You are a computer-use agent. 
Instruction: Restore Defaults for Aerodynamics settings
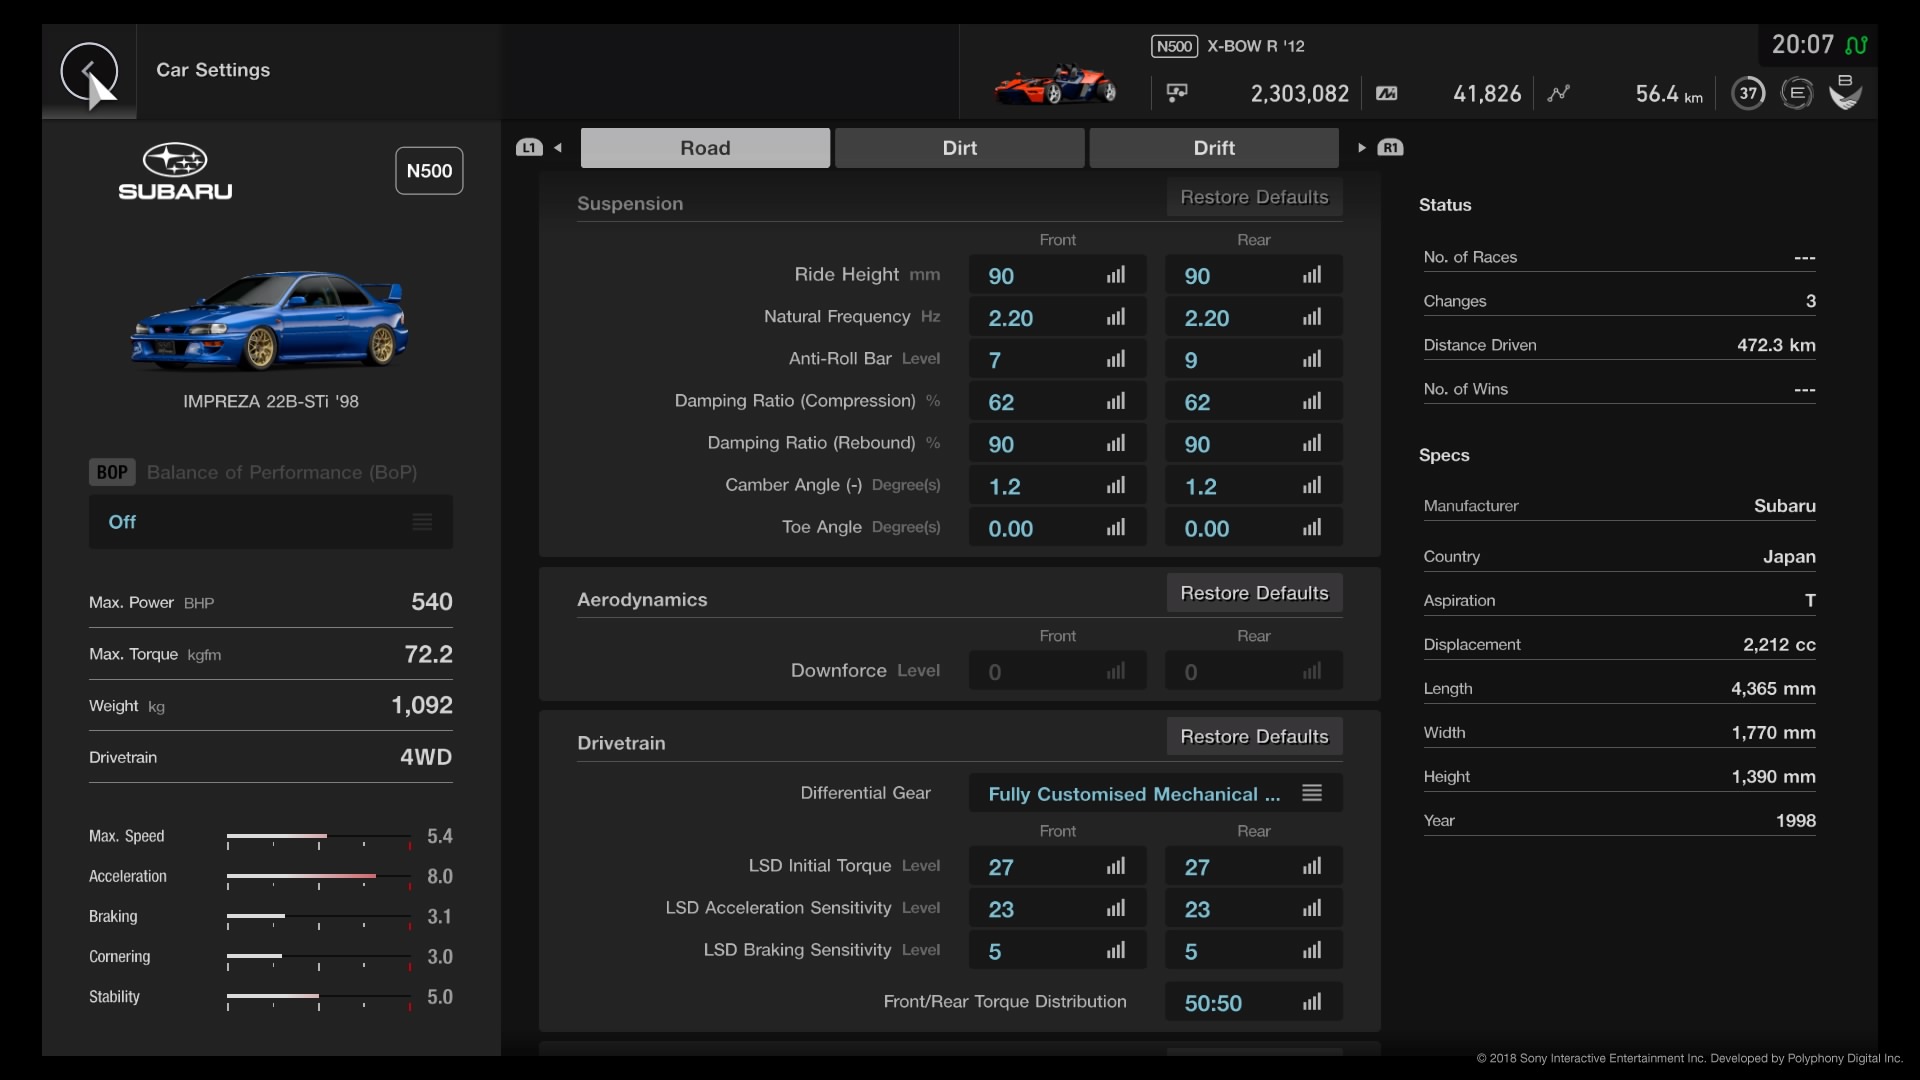(x=1253, y=592)
